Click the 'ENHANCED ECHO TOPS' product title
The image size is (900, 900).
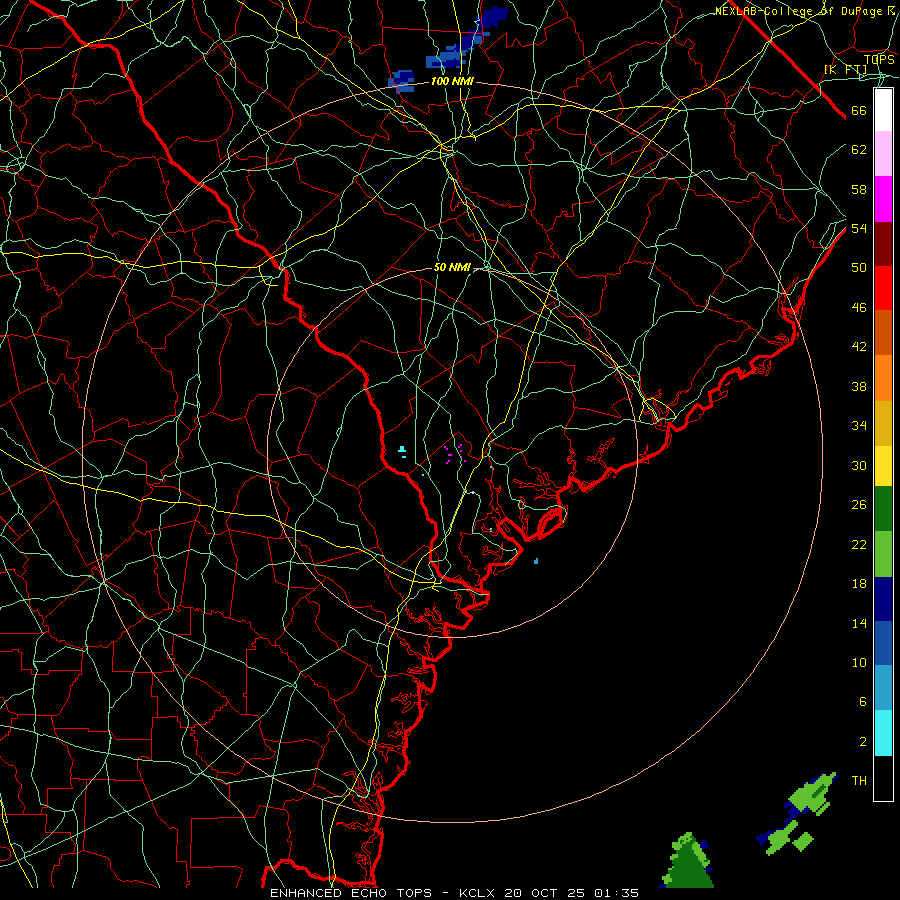(x=351, y=893)
